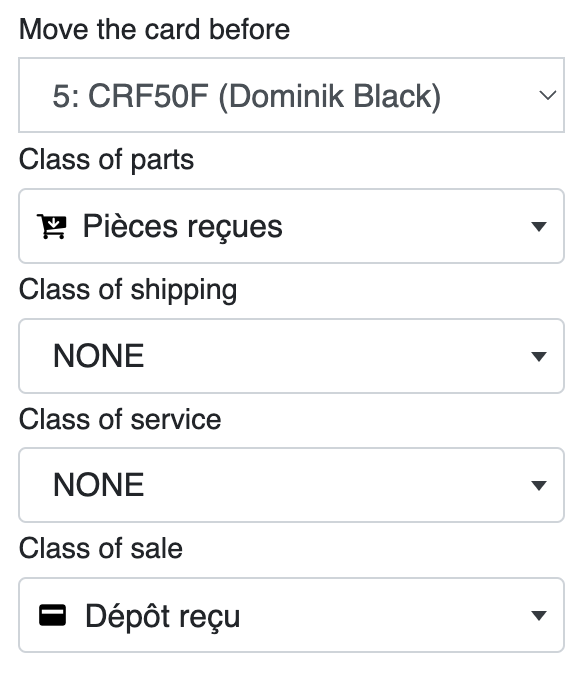Click the Class of service label
This screenshot has height=676, width=586.
[x=120, y=419]
